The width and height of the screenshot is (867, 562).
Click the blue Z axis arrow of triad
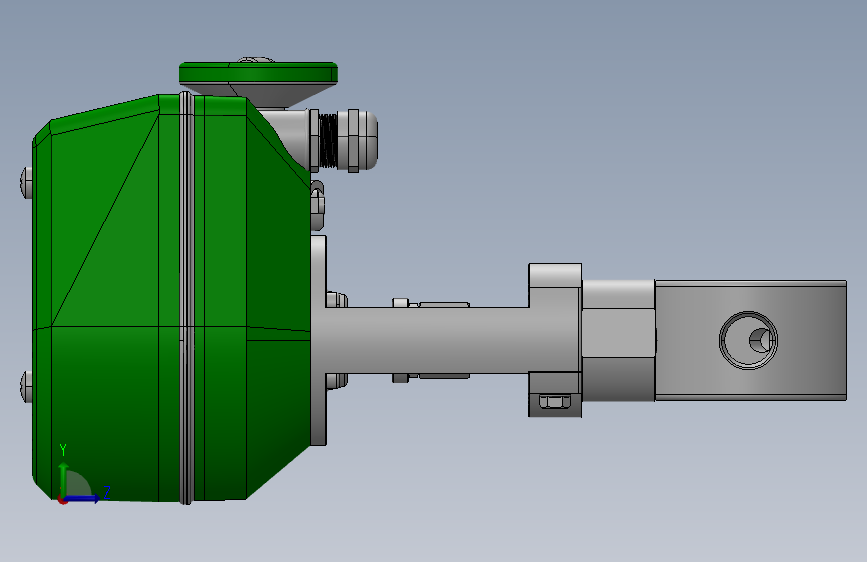point(83,498)
